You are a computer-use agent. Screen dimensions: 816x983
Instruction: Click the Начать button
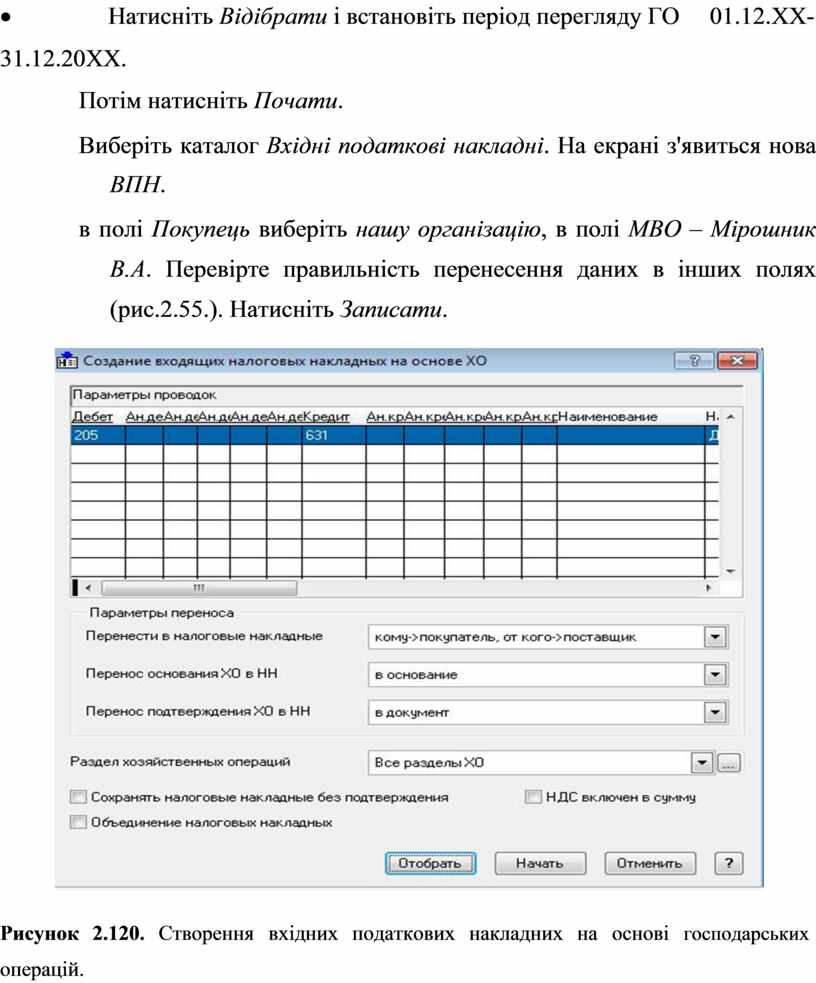540,863
